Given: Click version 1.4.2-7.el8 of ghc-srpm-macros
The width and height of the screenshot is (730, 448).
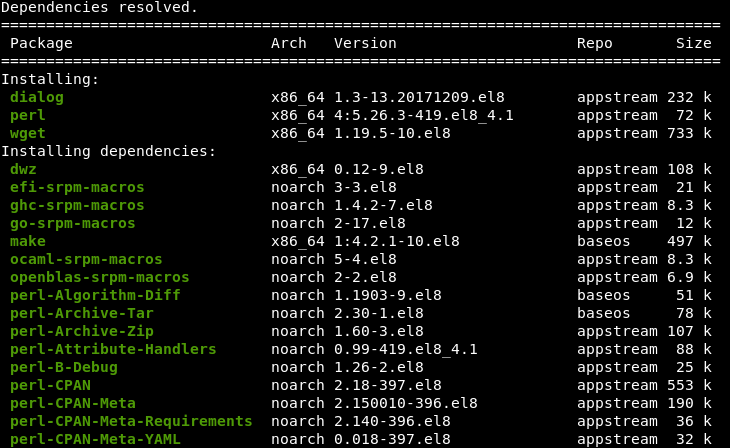Looking at the screenshot, I should 383,205.
